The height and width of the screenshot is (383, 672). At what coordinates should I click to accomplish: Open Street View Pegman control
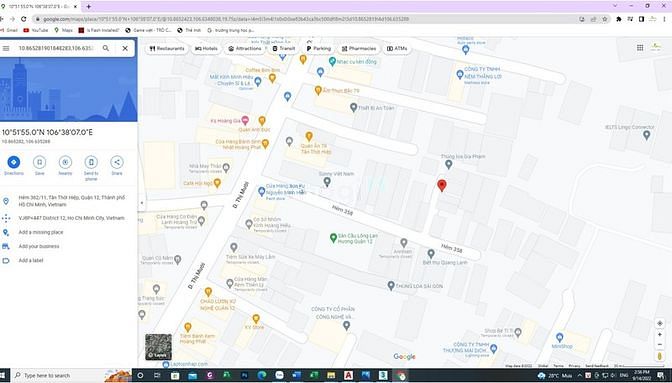(x=660, y=356)
